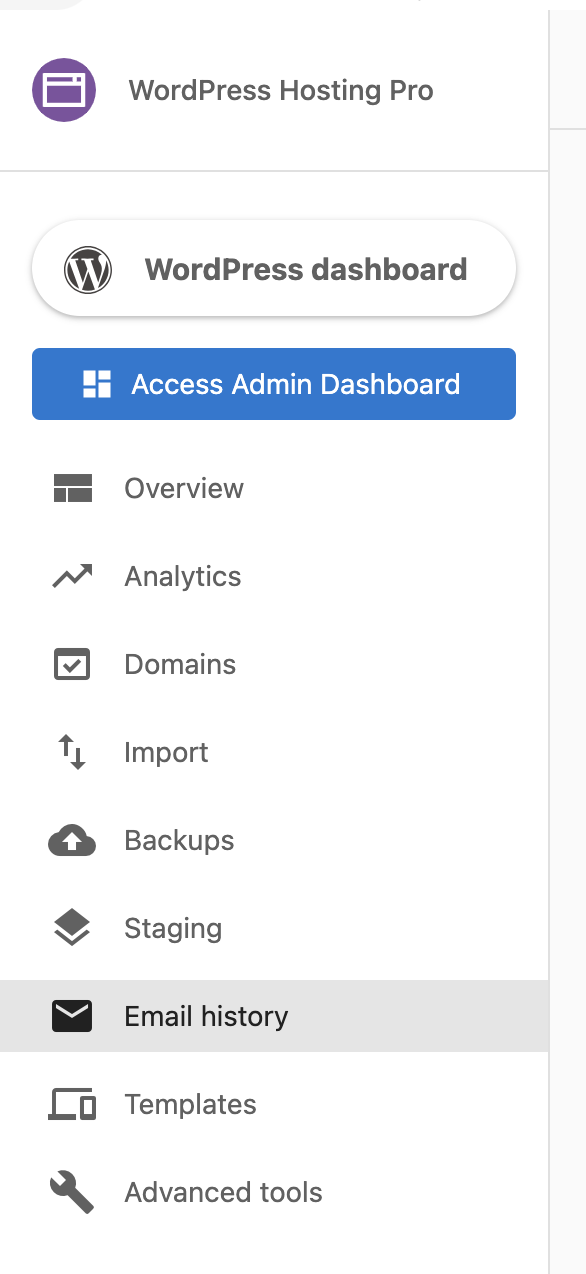The image size is (586, 1274).
Task: Click the WordPress logo icon
Action: point(88,270)
